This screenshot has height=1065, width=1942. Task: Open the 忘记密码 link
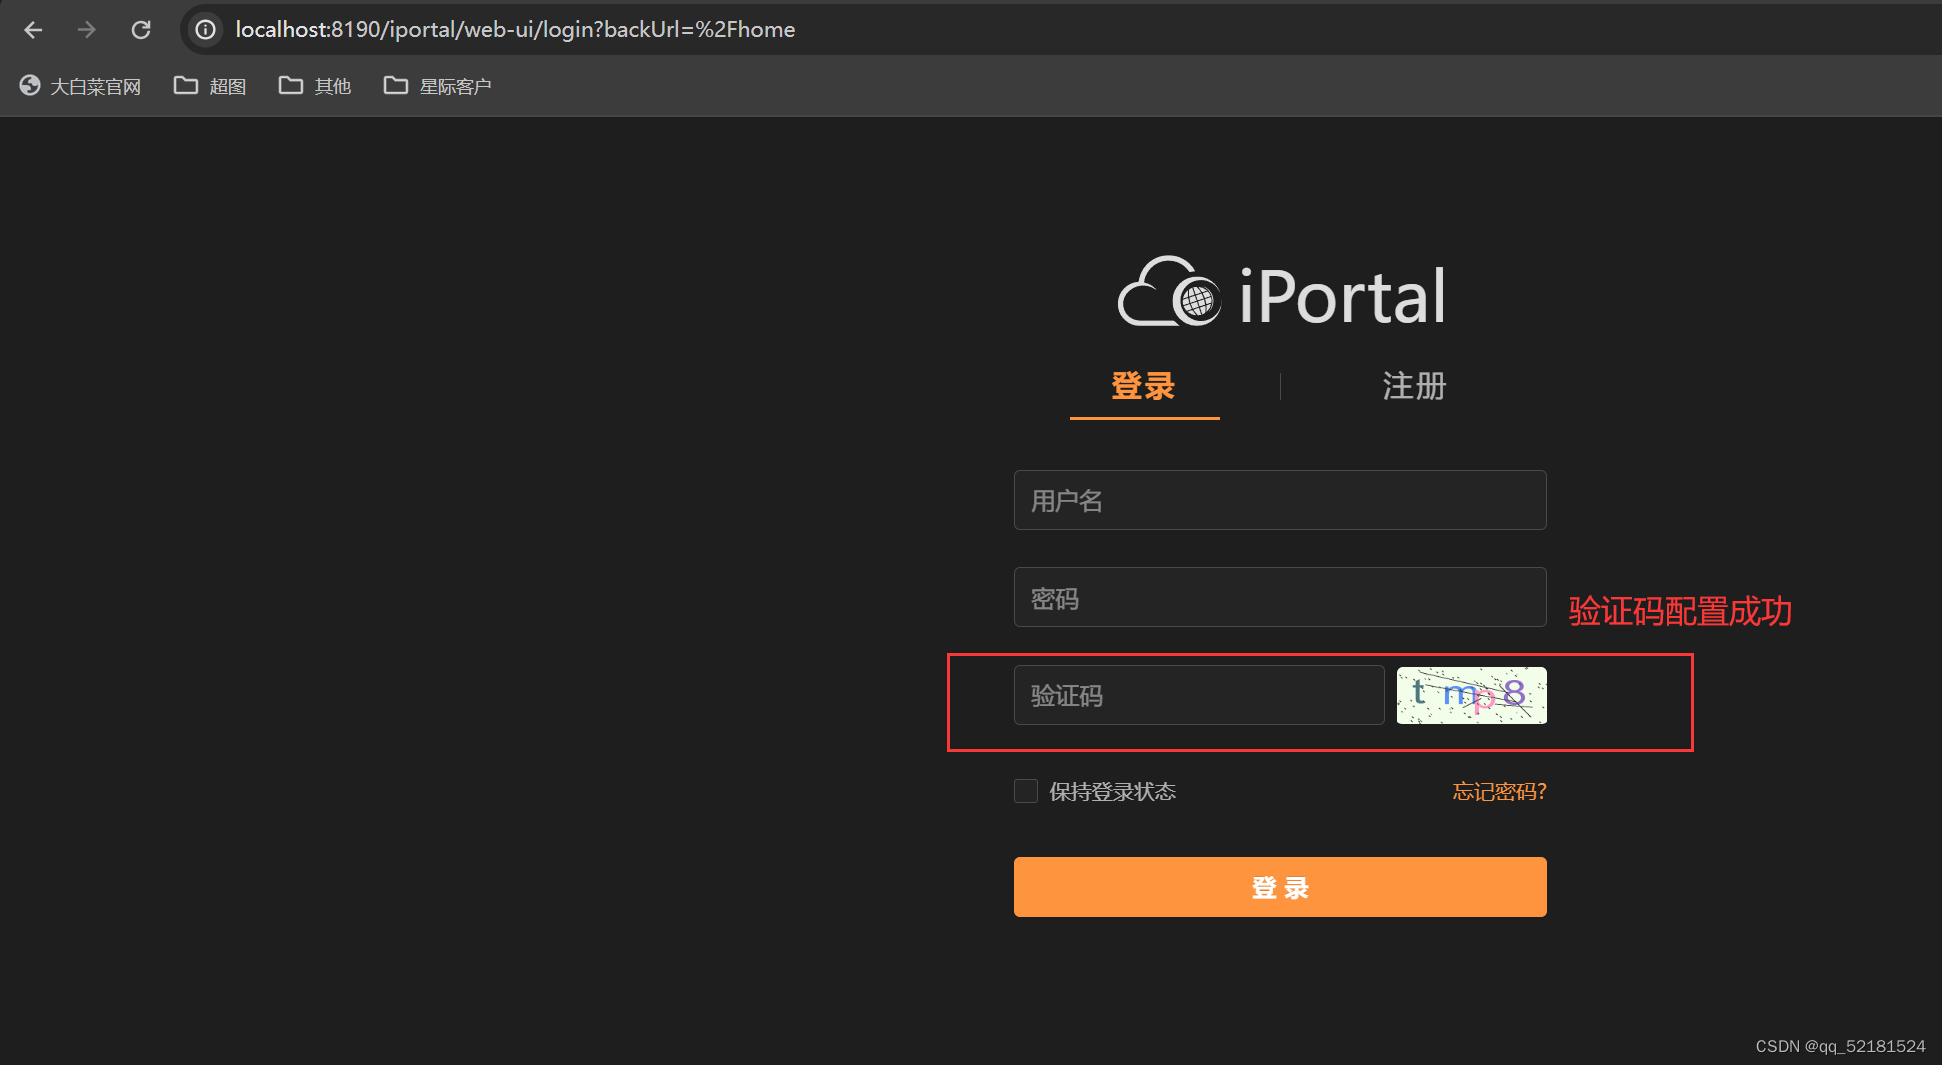coord(1498,791)
